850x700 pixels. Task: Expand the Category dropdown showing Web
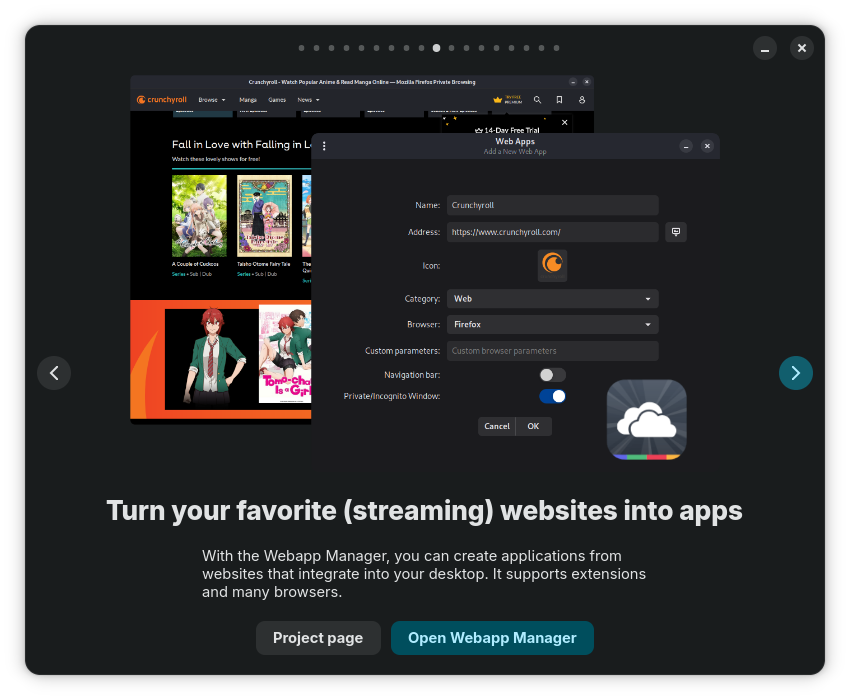(552, 299)
